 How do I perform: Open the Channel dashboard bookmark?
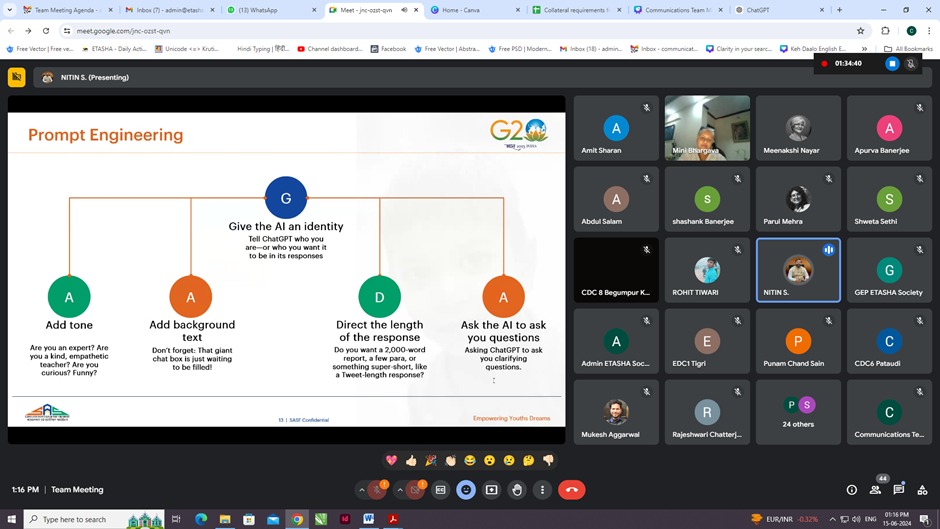[x=329, y=49]
